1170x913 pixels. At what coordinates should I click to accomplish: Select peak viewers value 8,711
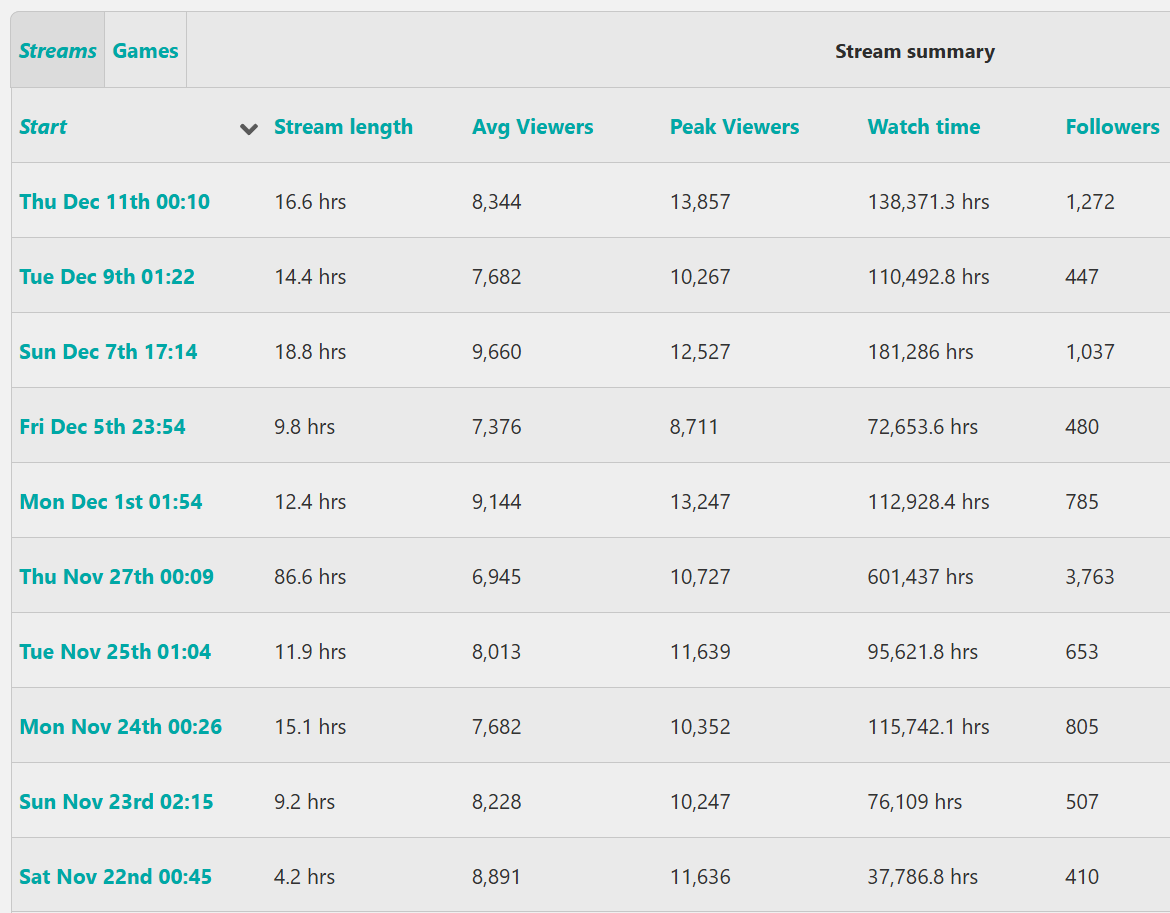694,427
